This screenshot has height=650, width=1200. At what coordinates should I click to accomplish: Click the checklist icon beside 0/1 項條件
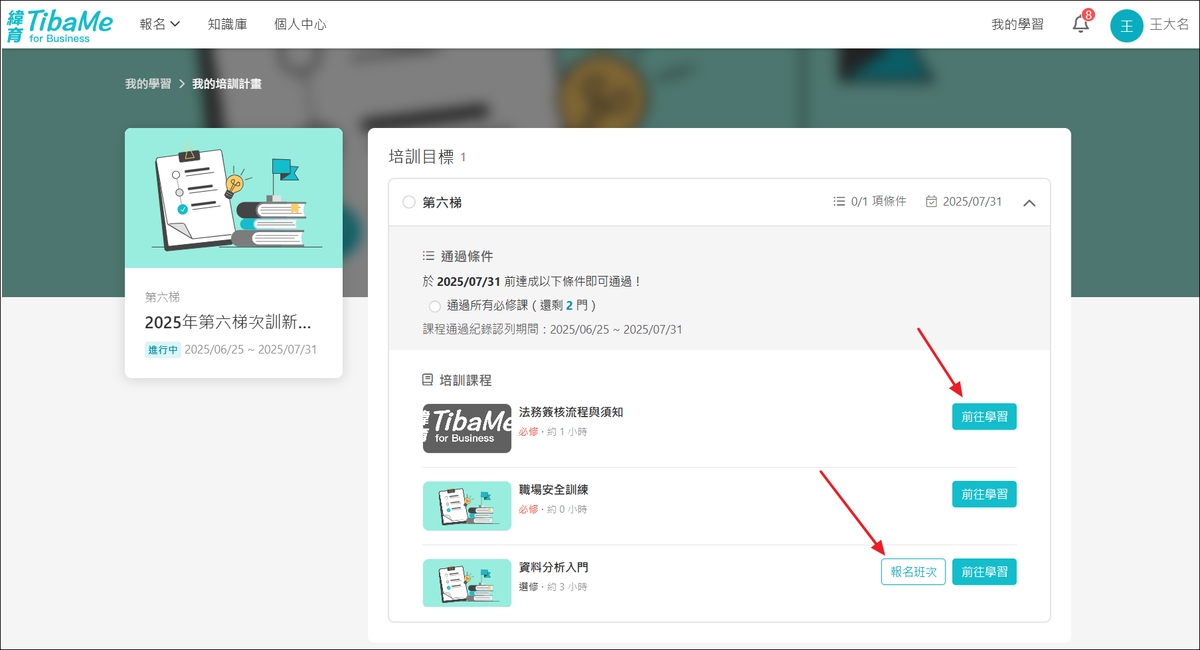pyautogui.click(x=839, y=202)
